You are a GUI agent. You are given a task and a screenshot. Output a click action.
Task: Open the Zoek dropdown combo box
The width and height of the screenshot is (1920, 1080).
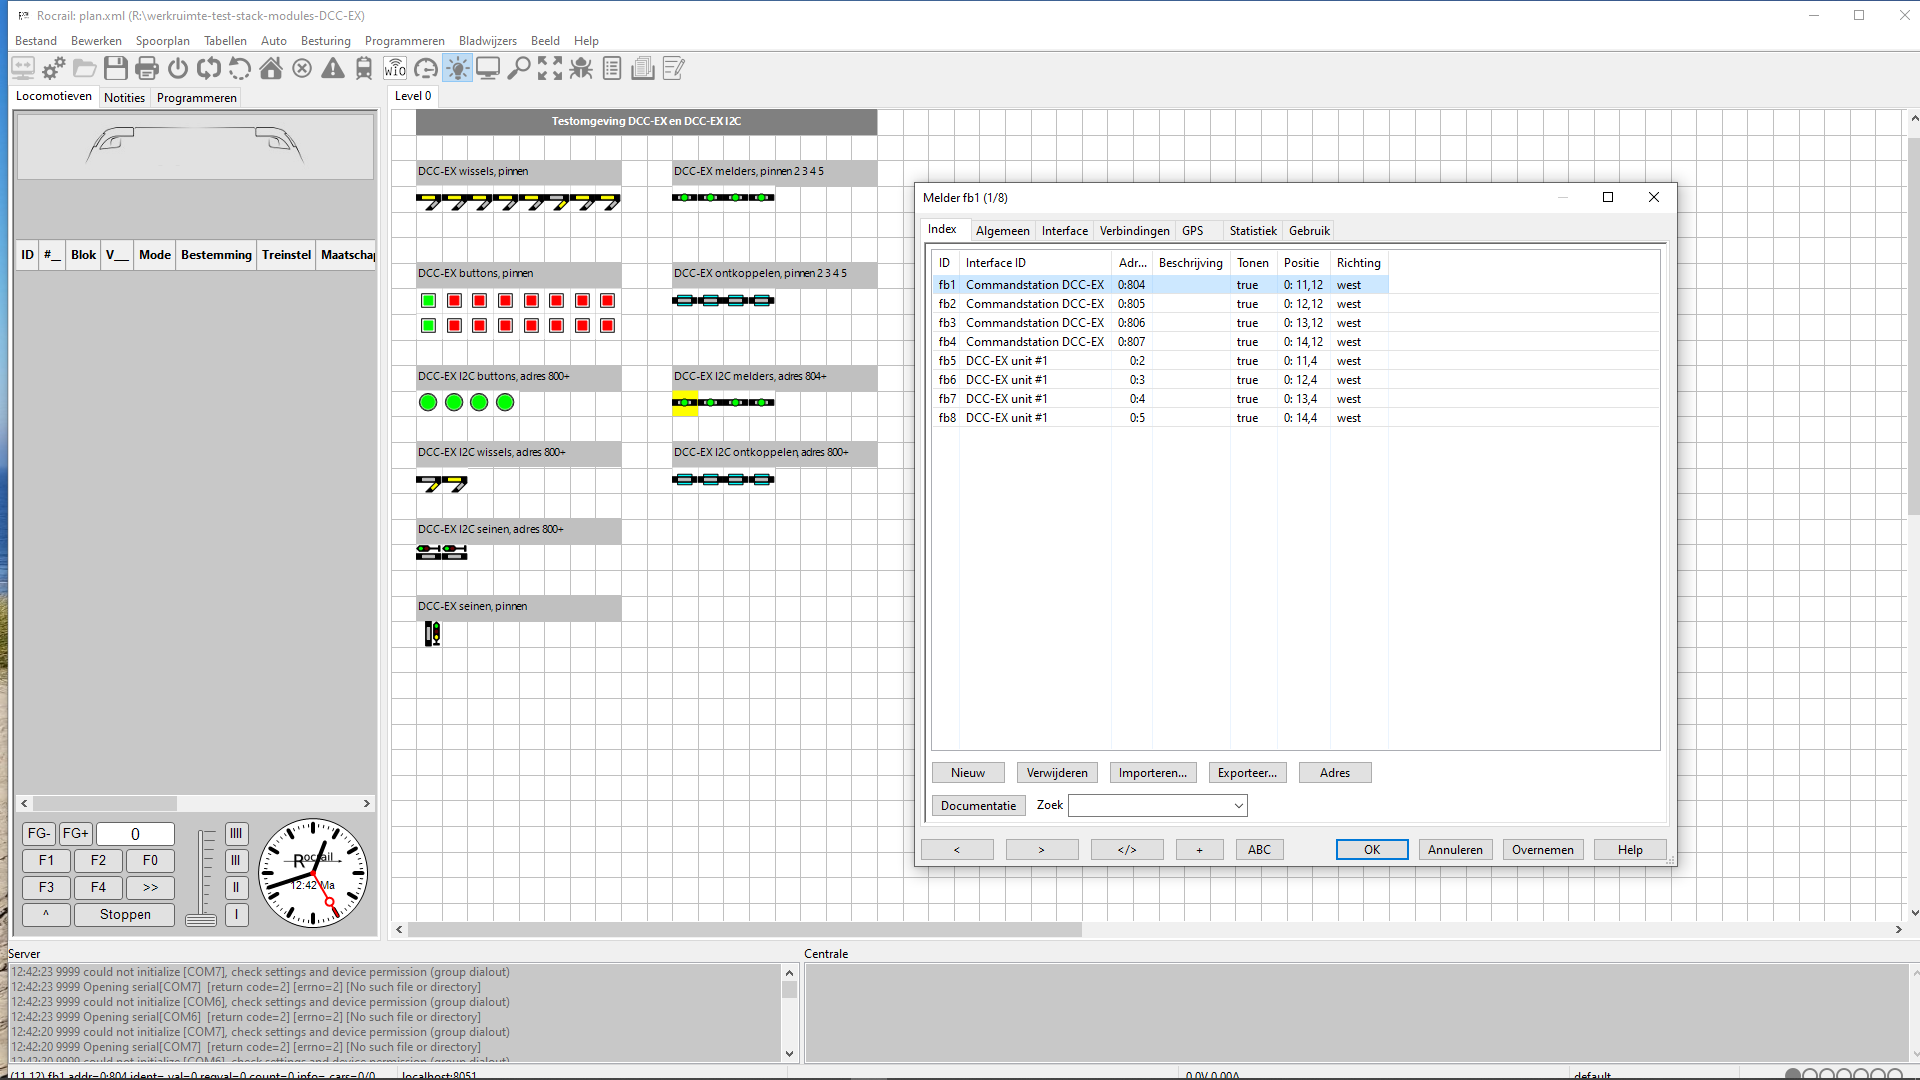coord(1238,806)
